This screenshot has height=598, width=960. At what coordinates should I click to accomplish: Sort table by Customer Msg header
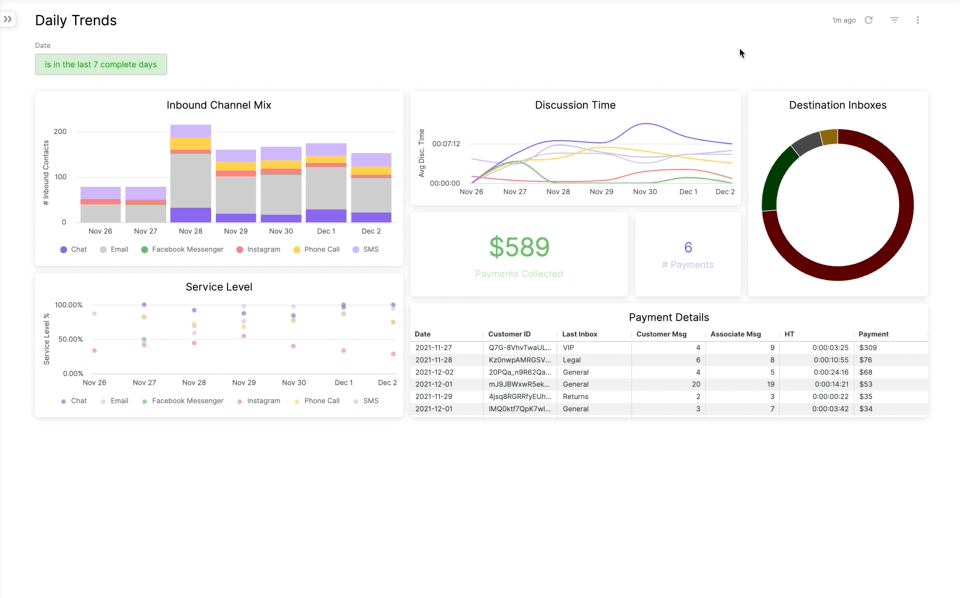pos(661,334)
